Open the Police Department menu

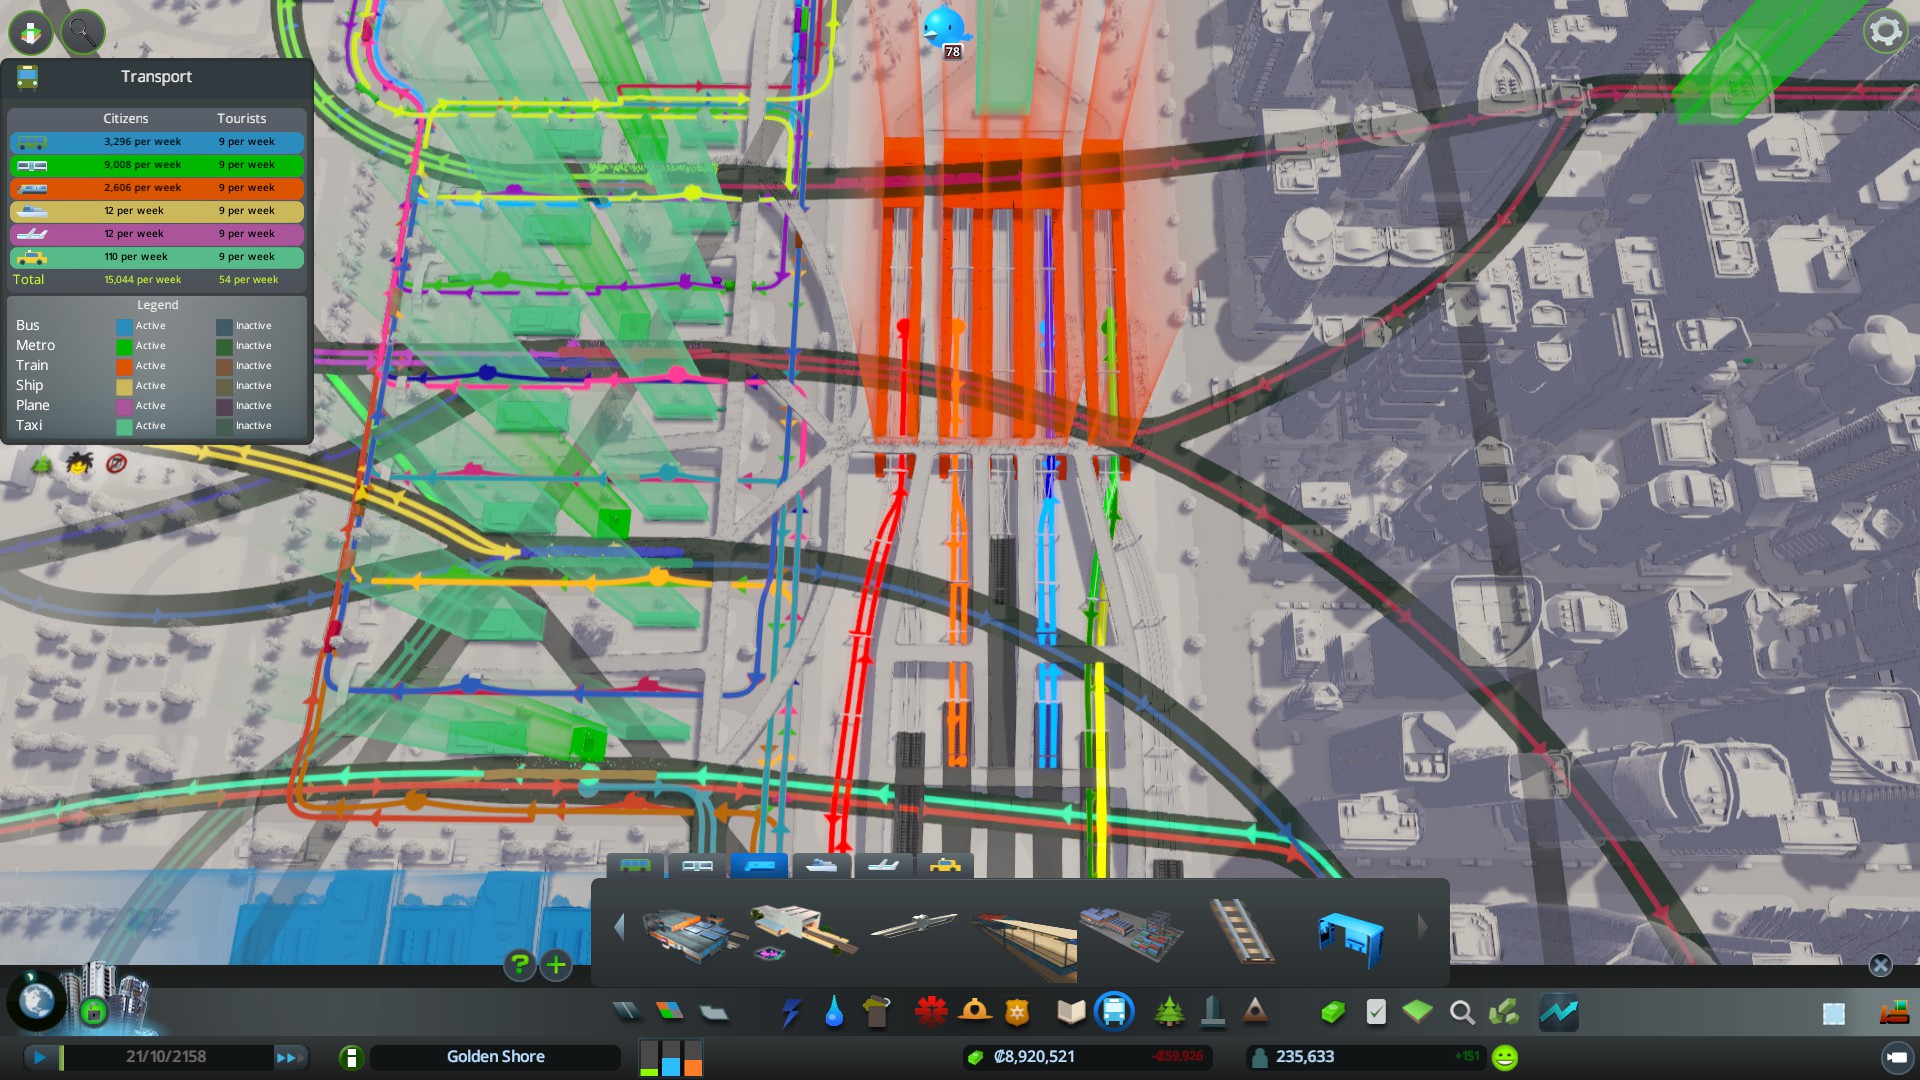pyautogui.click(x=1017, y=1013)
